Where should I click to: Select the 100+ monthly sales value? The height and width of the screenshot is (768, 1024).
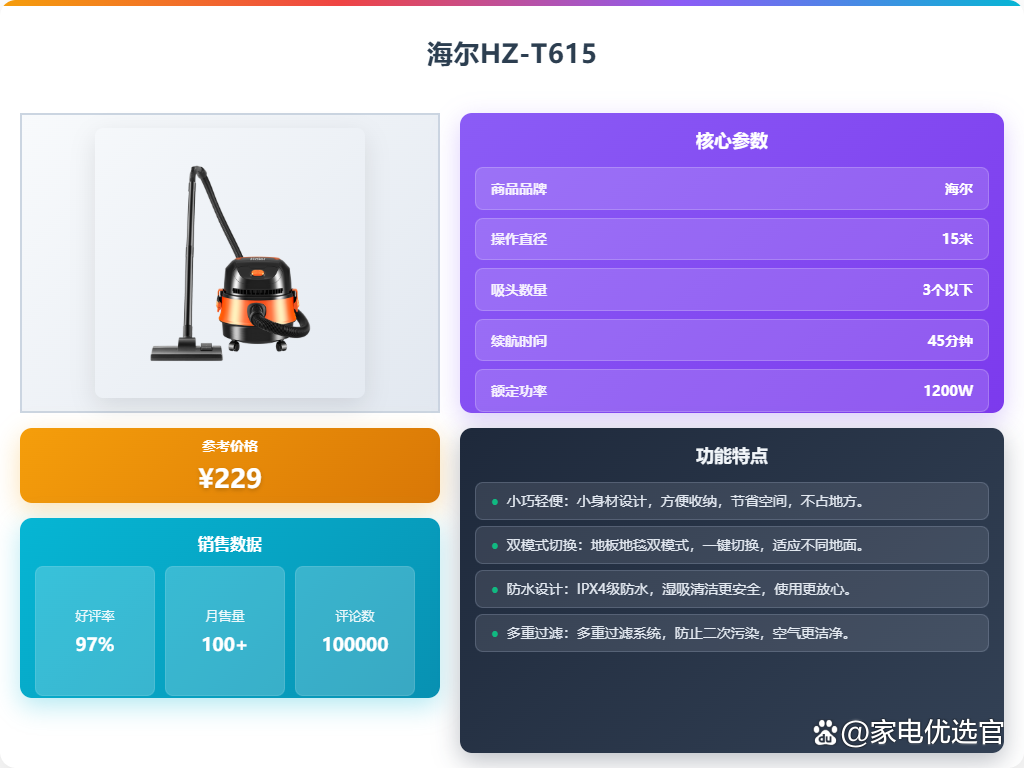pos(225,645)
